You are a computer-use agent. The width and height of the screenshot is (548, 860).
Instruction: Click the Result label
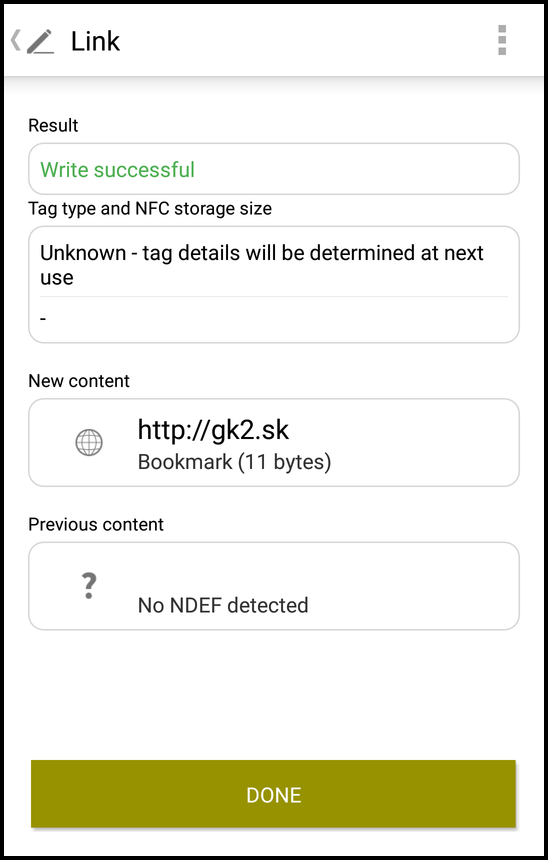pyautogui.click(x=53, y=125)
